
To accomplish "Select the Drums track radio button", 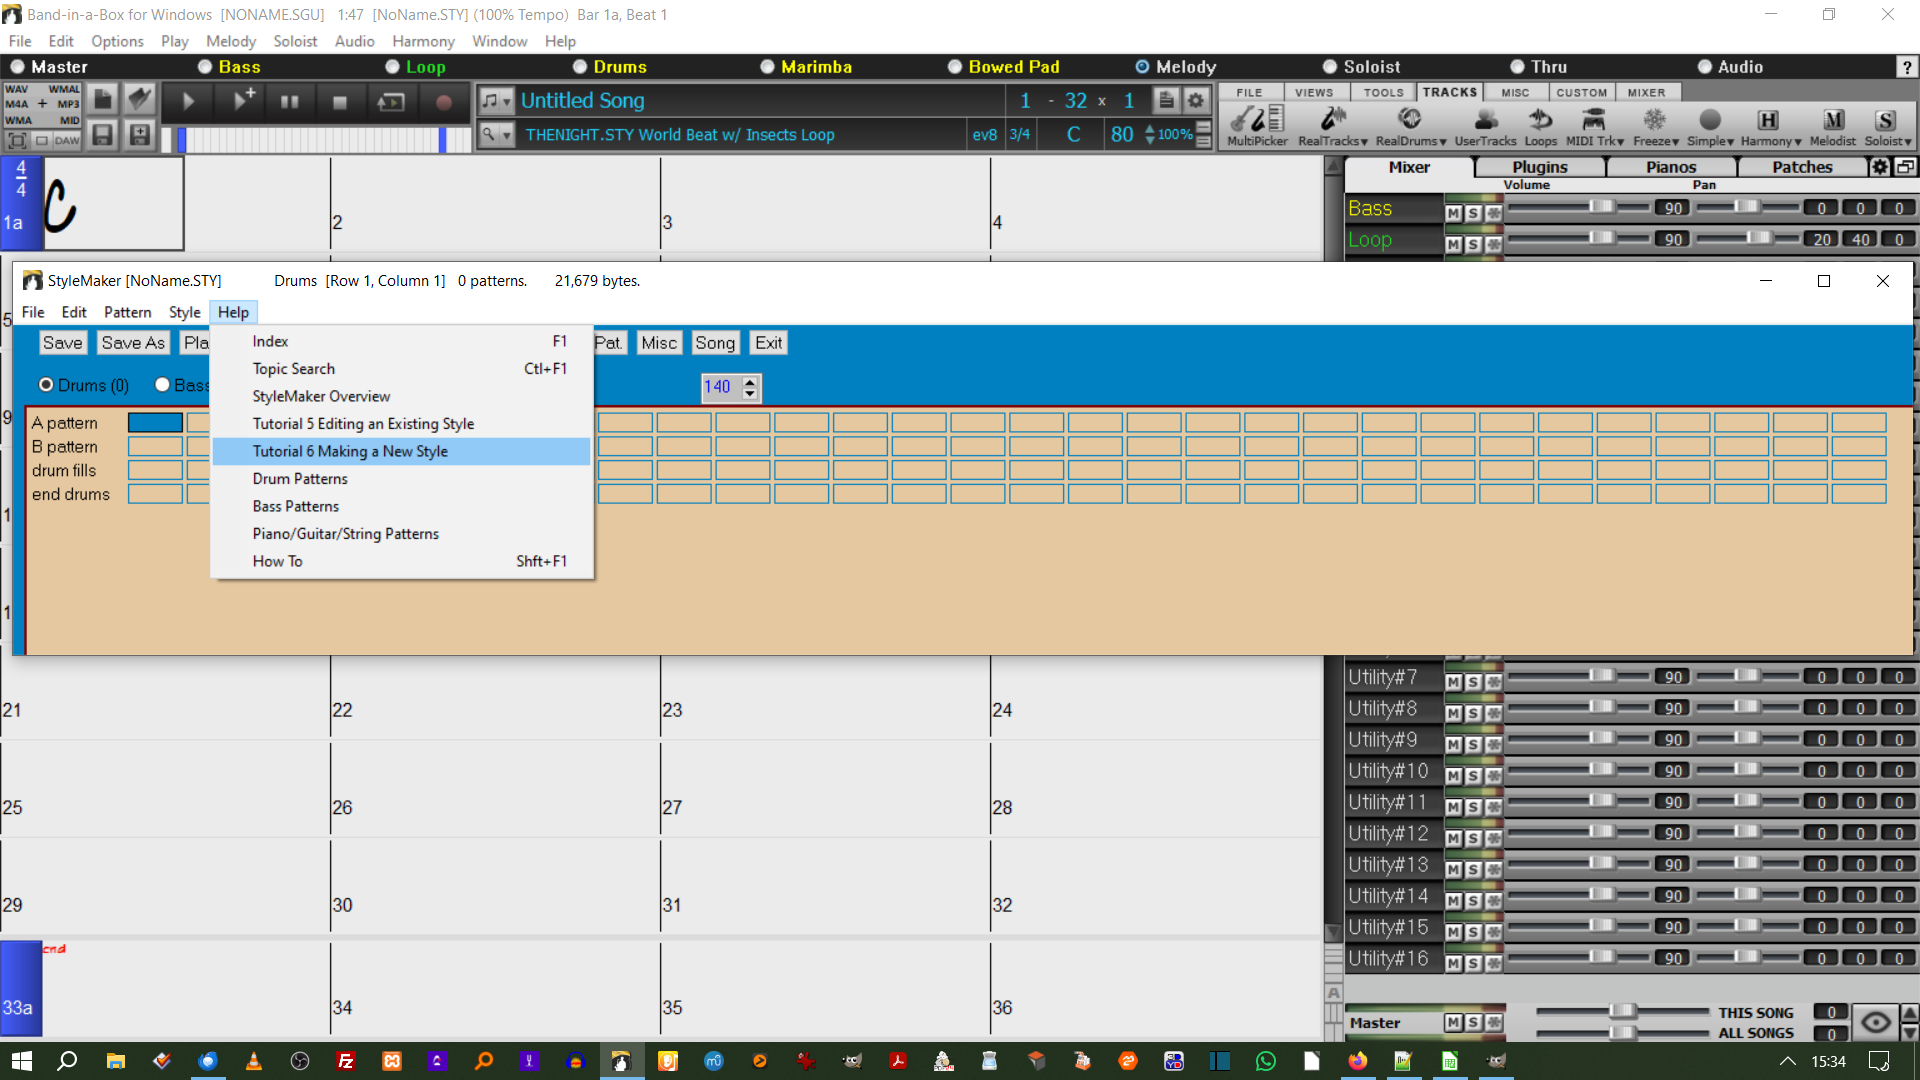I will point(580,67).
